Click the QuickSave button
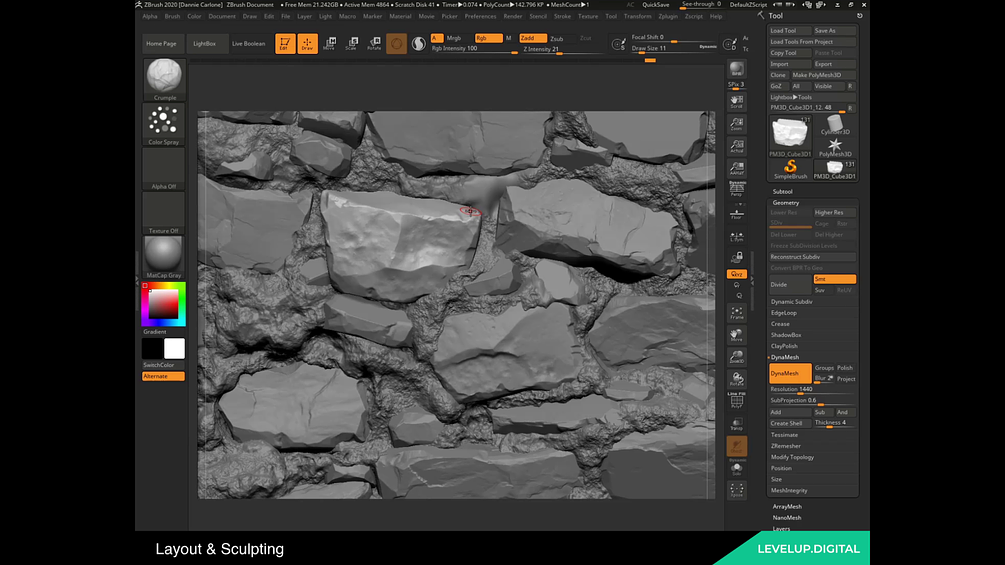The width and height of the screenshot is (1005, 565). [656, 4]
